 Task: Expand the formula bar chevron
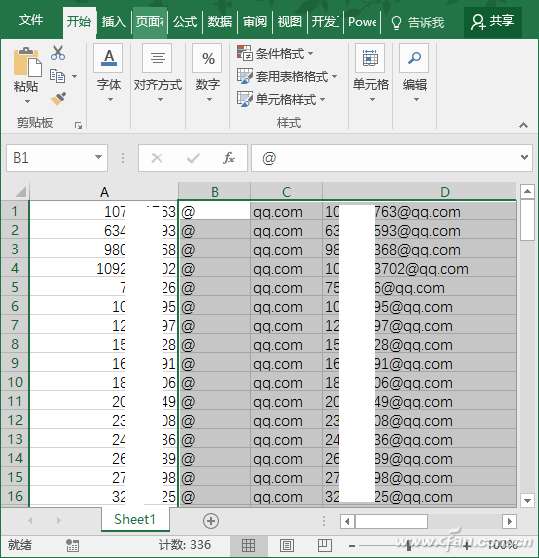[x=524, y=157]
